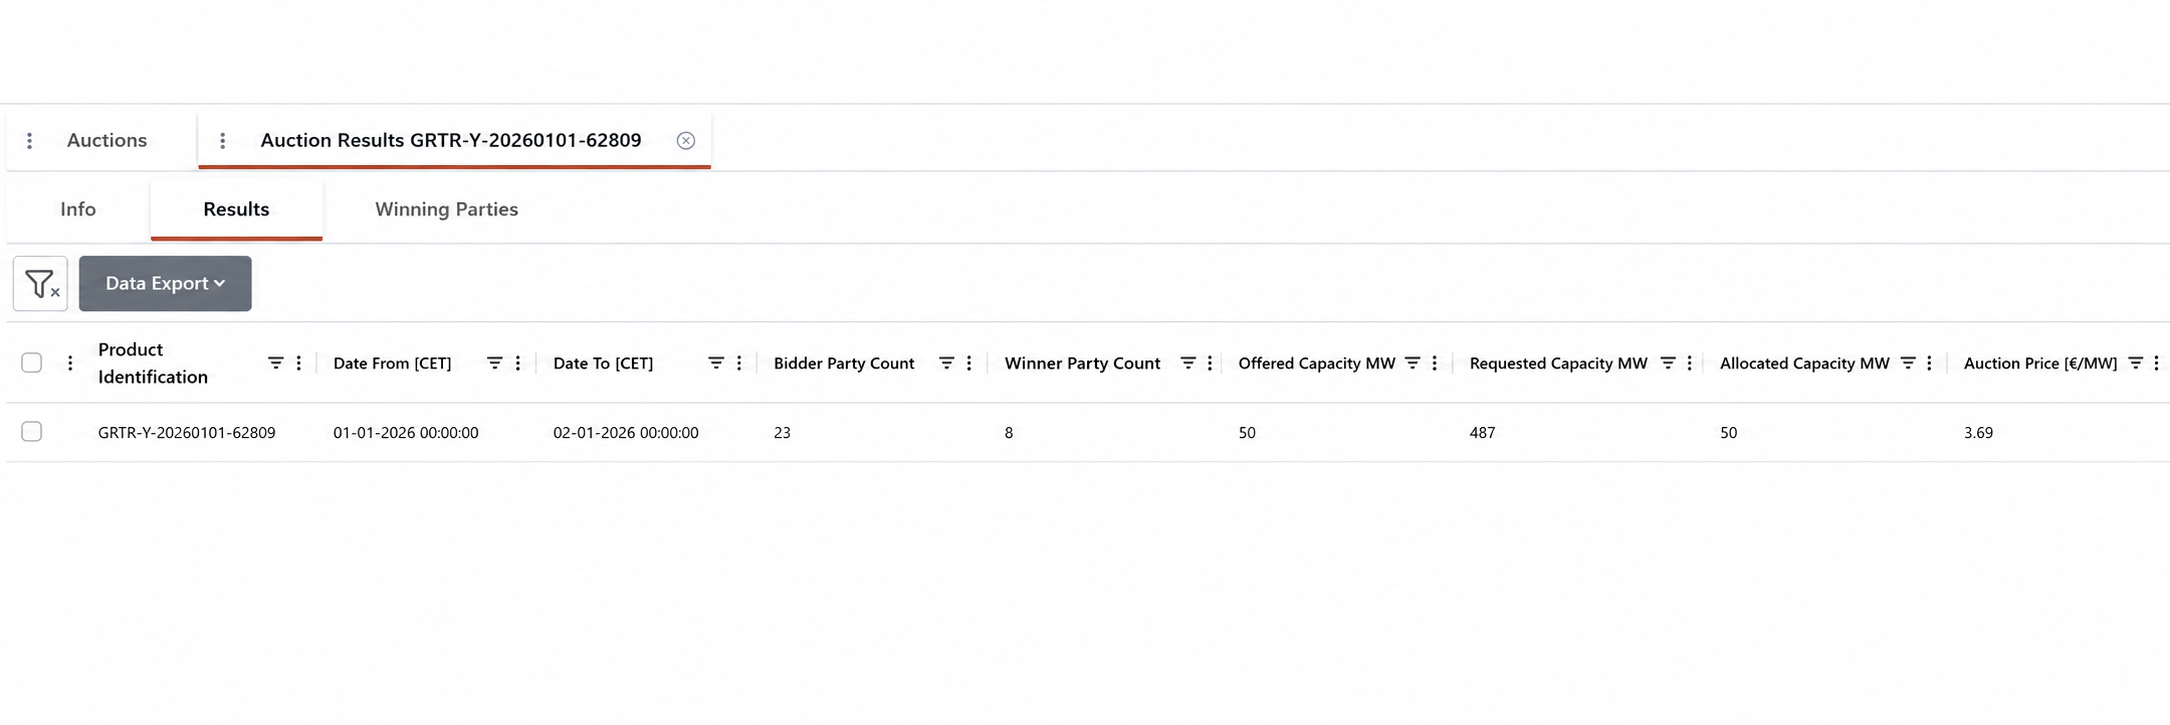The image size is (2170, 725).
Task: Open filter for Product Identification column
Action: [x=276, y=363]
